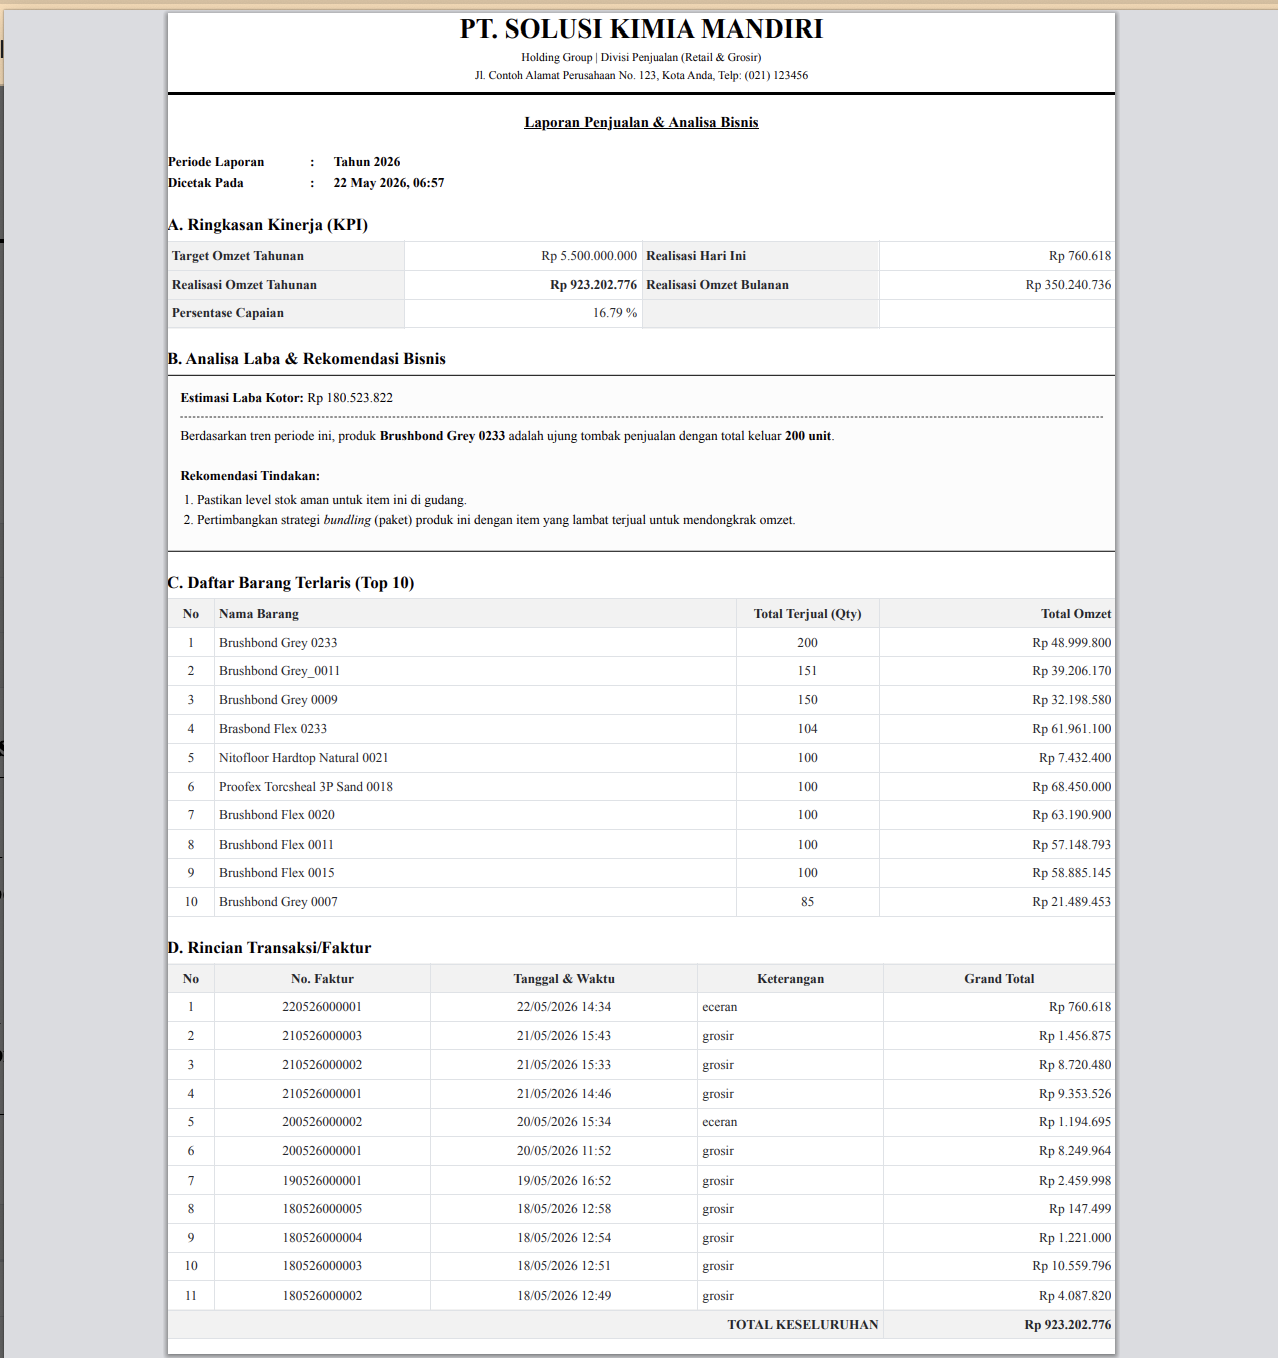Click grand total Rp 147.499
The width and height of the screenshot is (1278, 1358).
click(x=1080, y=1209)
